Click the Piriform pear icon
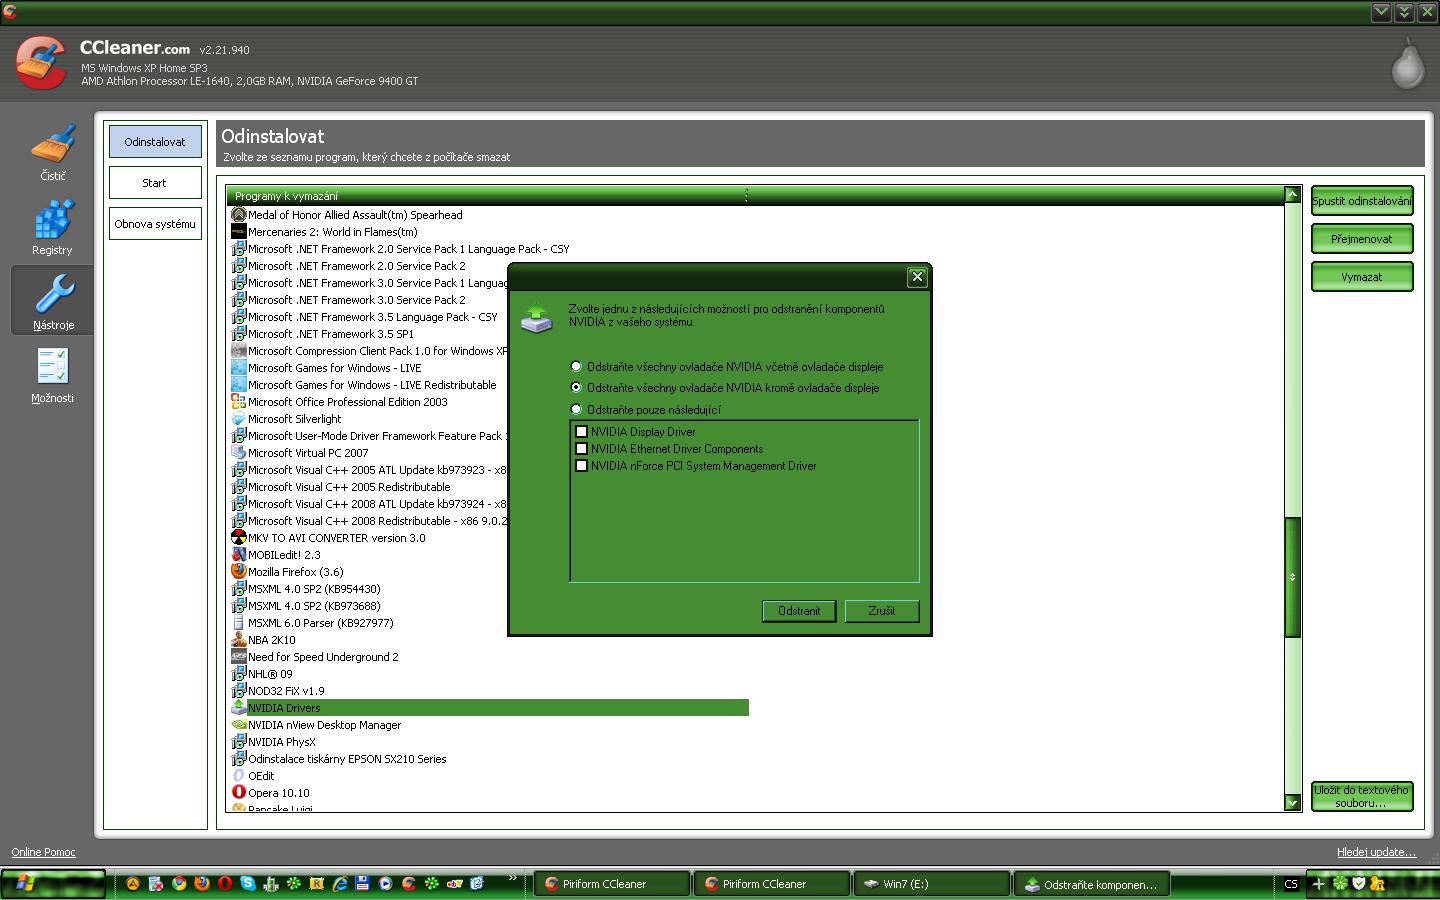This screenshot has width=1440, height=900. point(1408,64)
